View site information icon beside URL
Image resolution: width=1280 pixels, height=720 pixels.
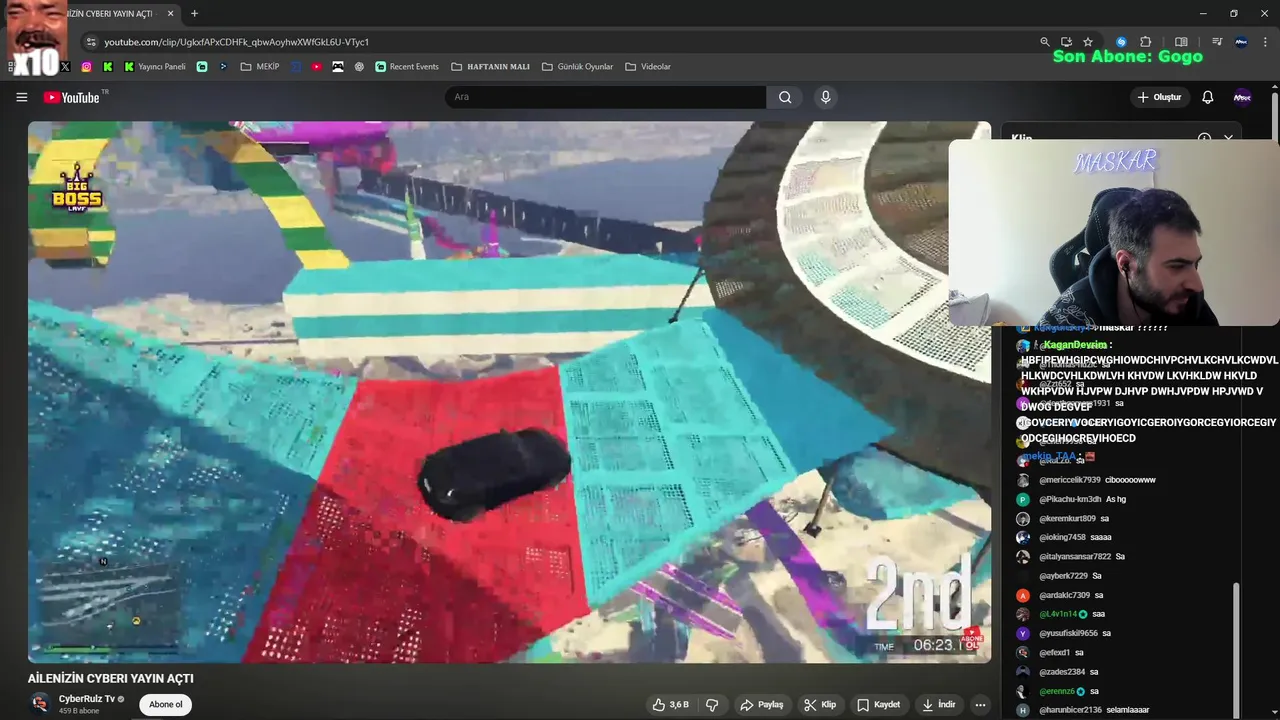91,42
